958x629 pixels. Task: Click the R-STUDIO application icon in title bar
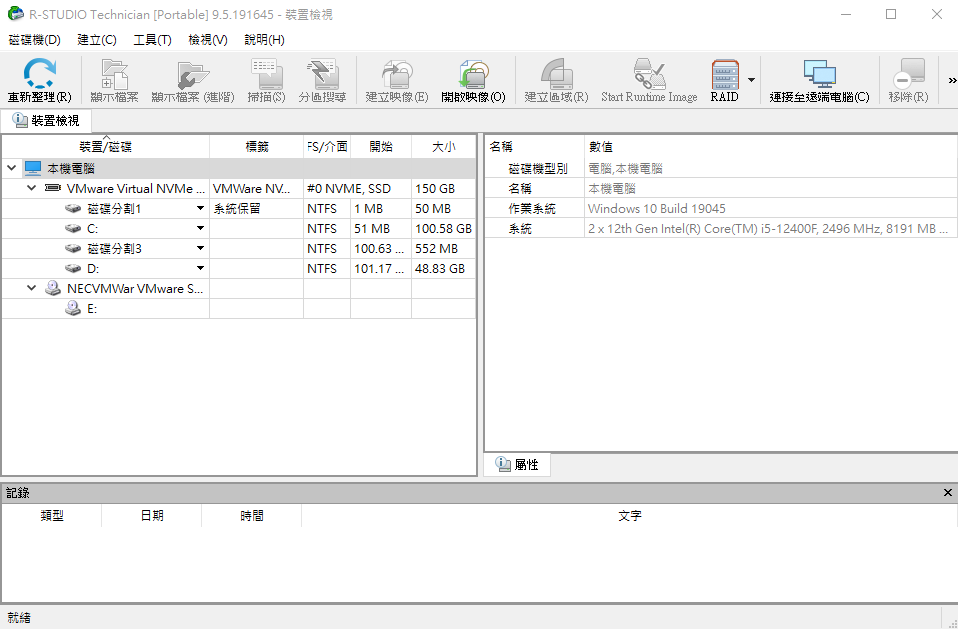tap(15, 13)
